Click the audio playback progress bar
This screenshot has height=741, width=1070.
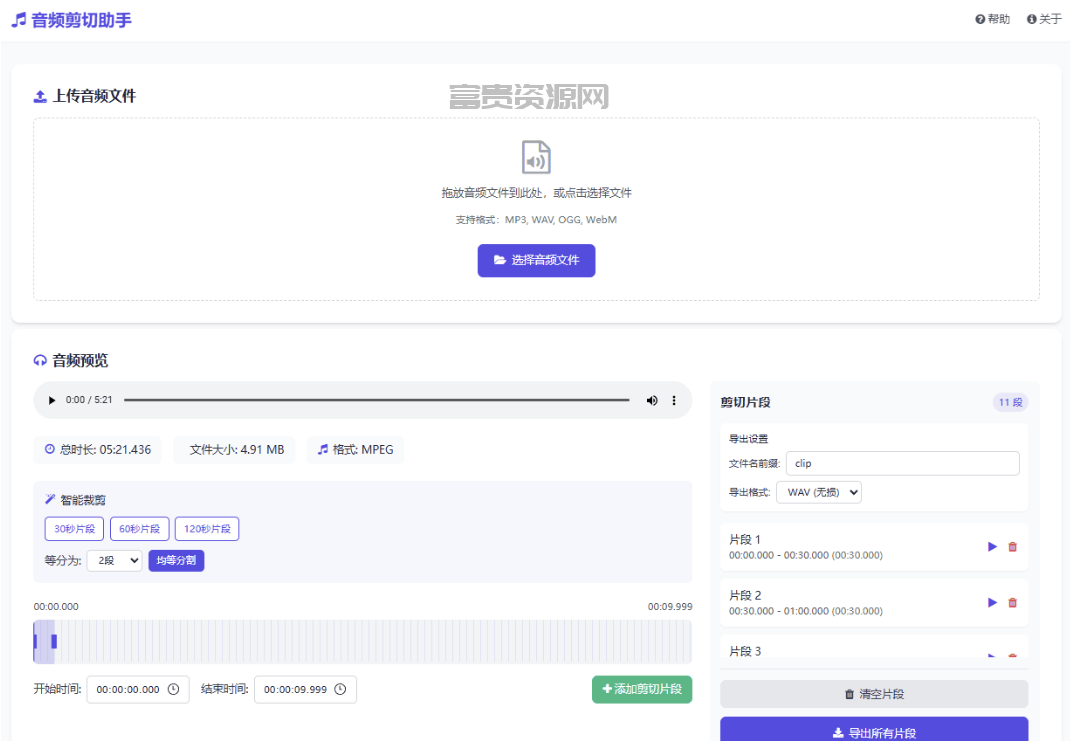(x=377, y=401)
